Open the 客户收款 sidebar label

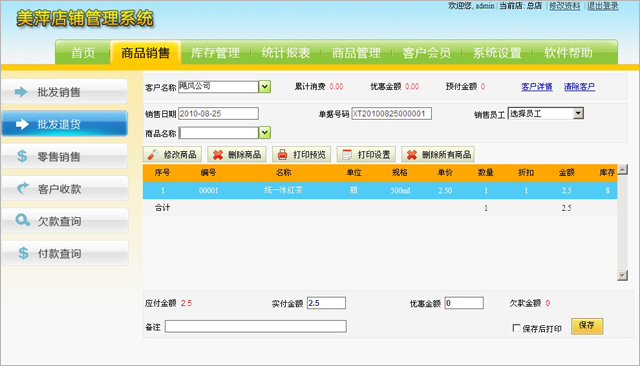pos(60,189)
